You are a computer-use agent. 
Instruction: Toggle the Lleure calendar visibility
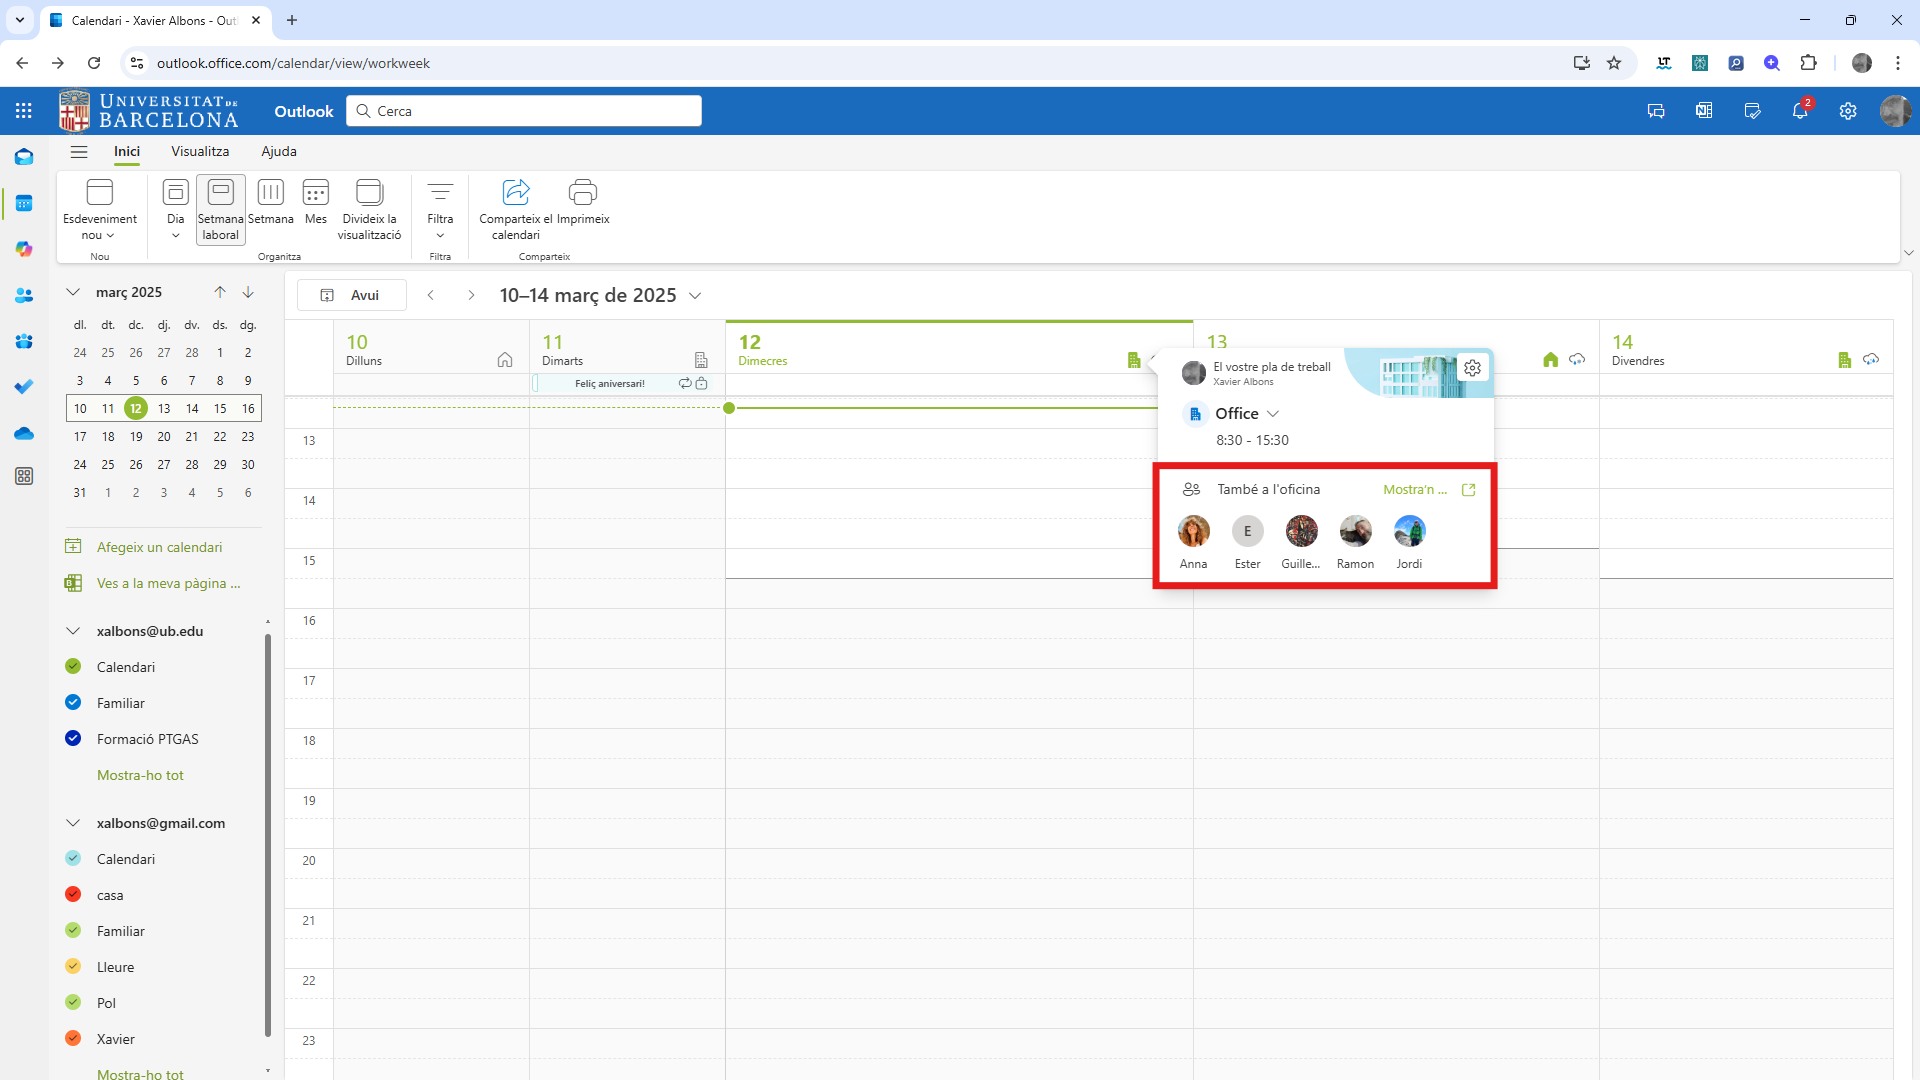click(x=73, y=966)
